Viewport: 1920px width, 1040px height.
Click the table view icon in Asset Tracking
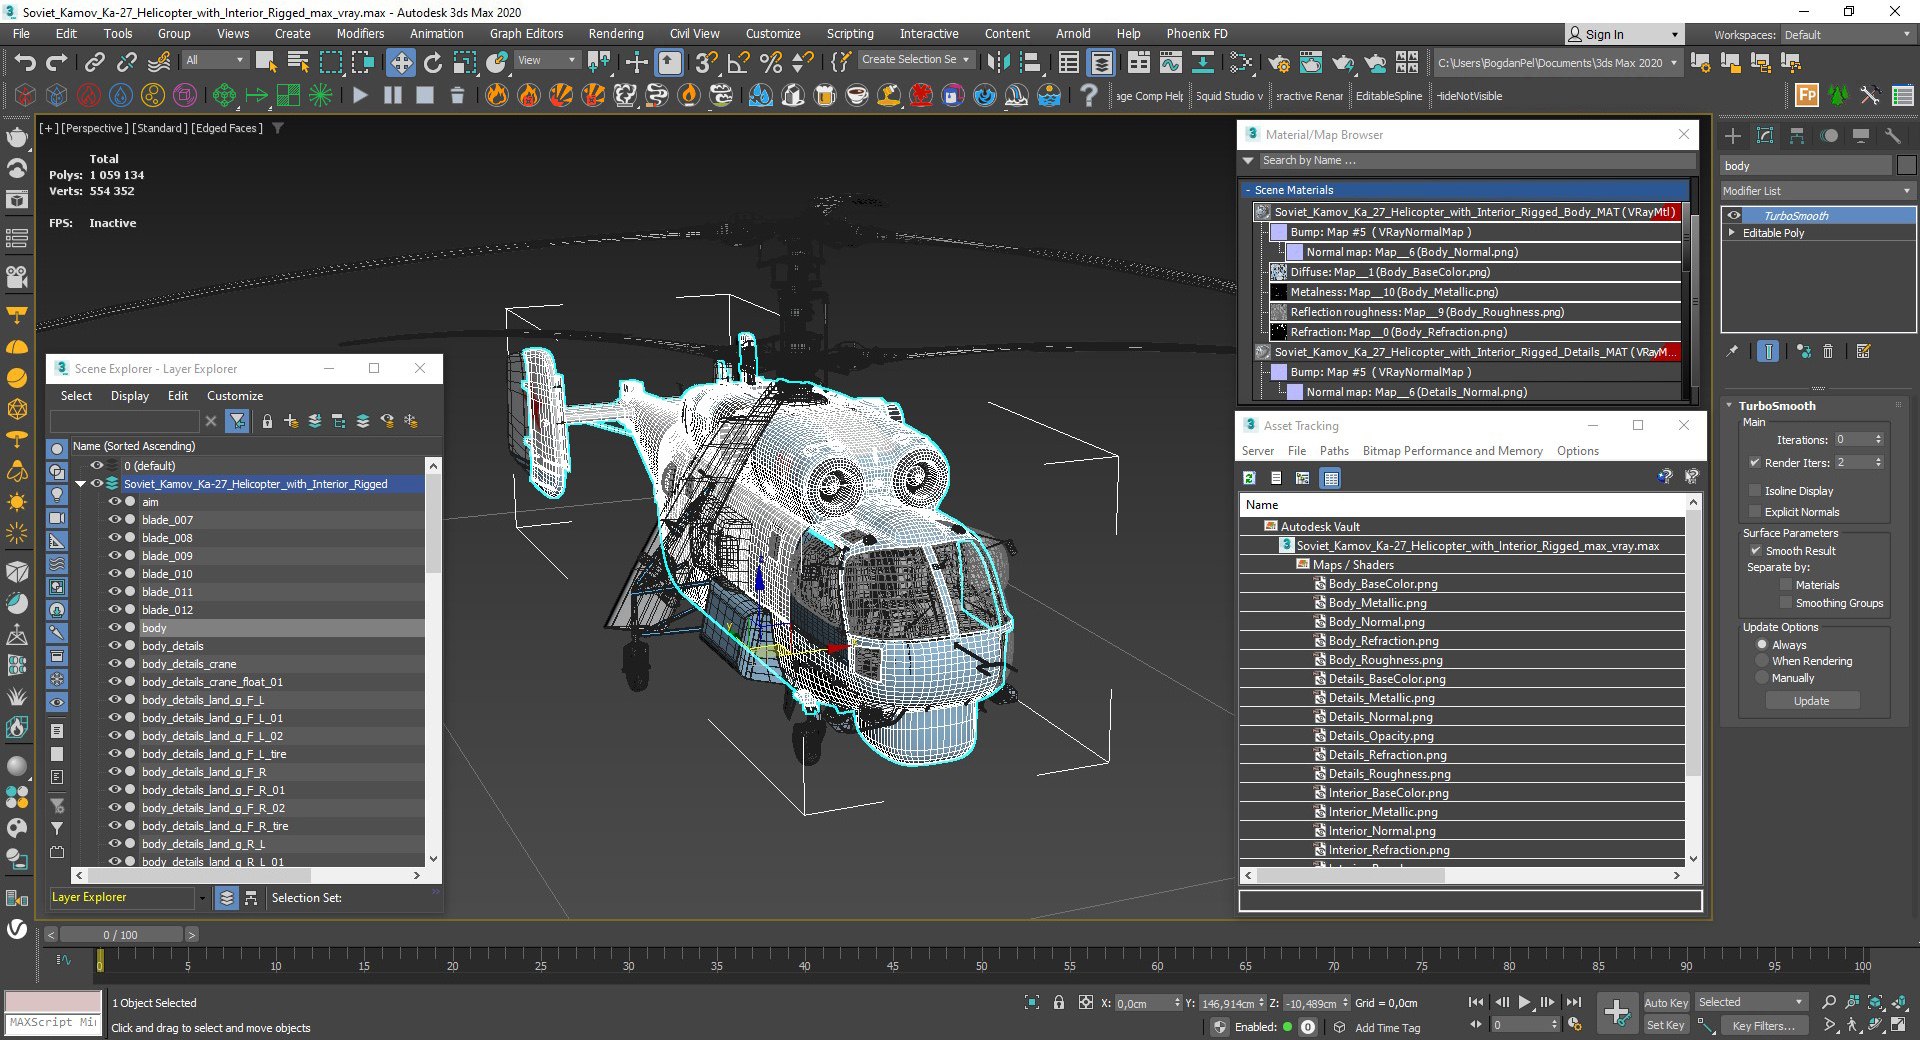pyautogui.click(x=1330, y=478)
